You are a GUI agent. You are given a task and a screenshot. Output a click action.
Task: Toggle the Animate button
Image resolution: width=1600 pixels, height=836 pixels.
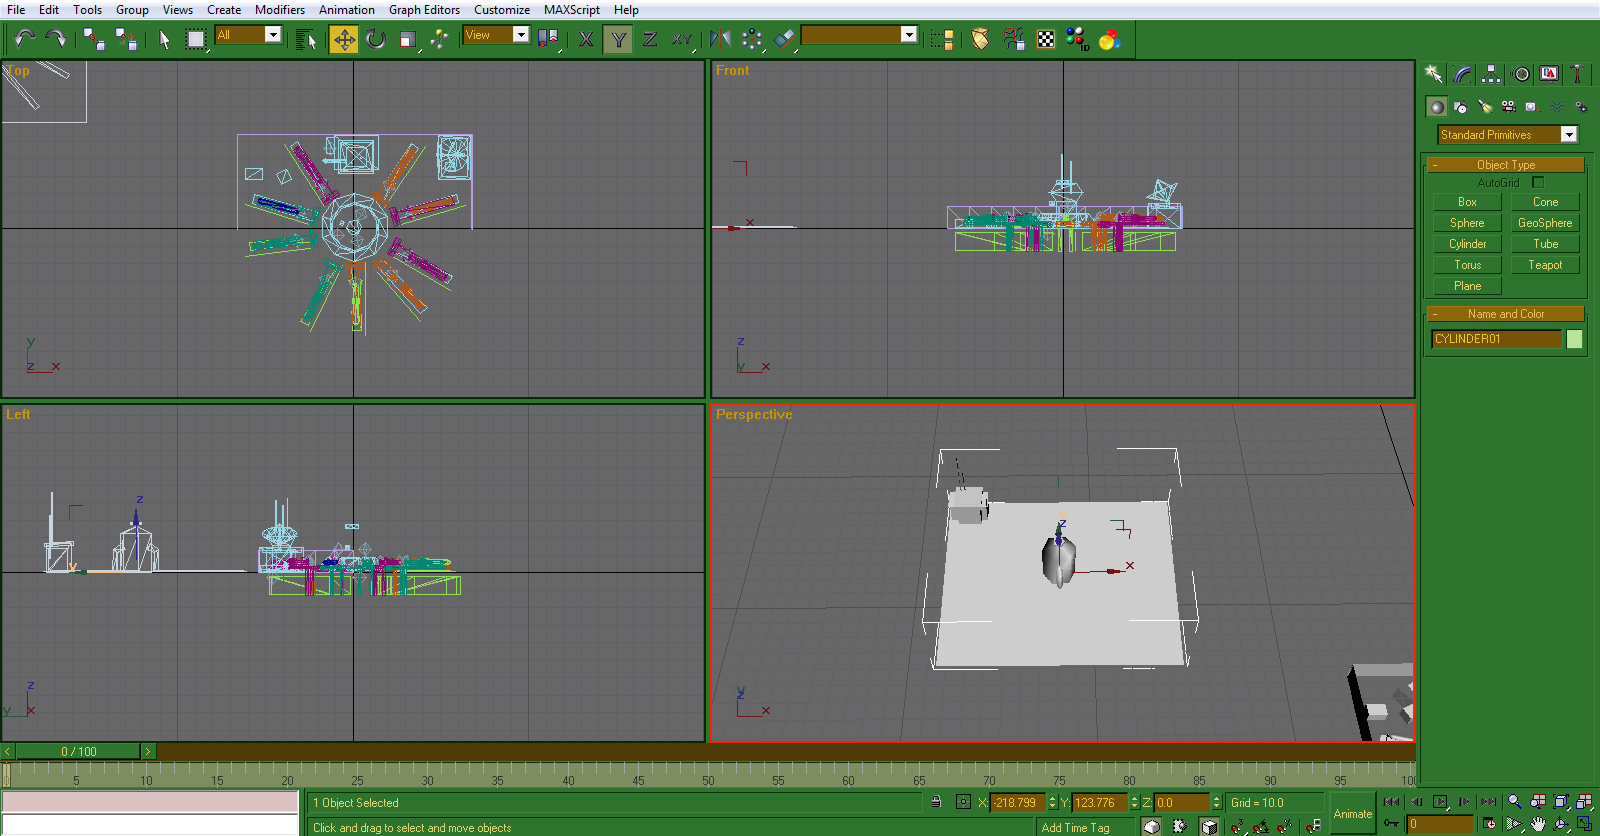(x=1352, y=814)
